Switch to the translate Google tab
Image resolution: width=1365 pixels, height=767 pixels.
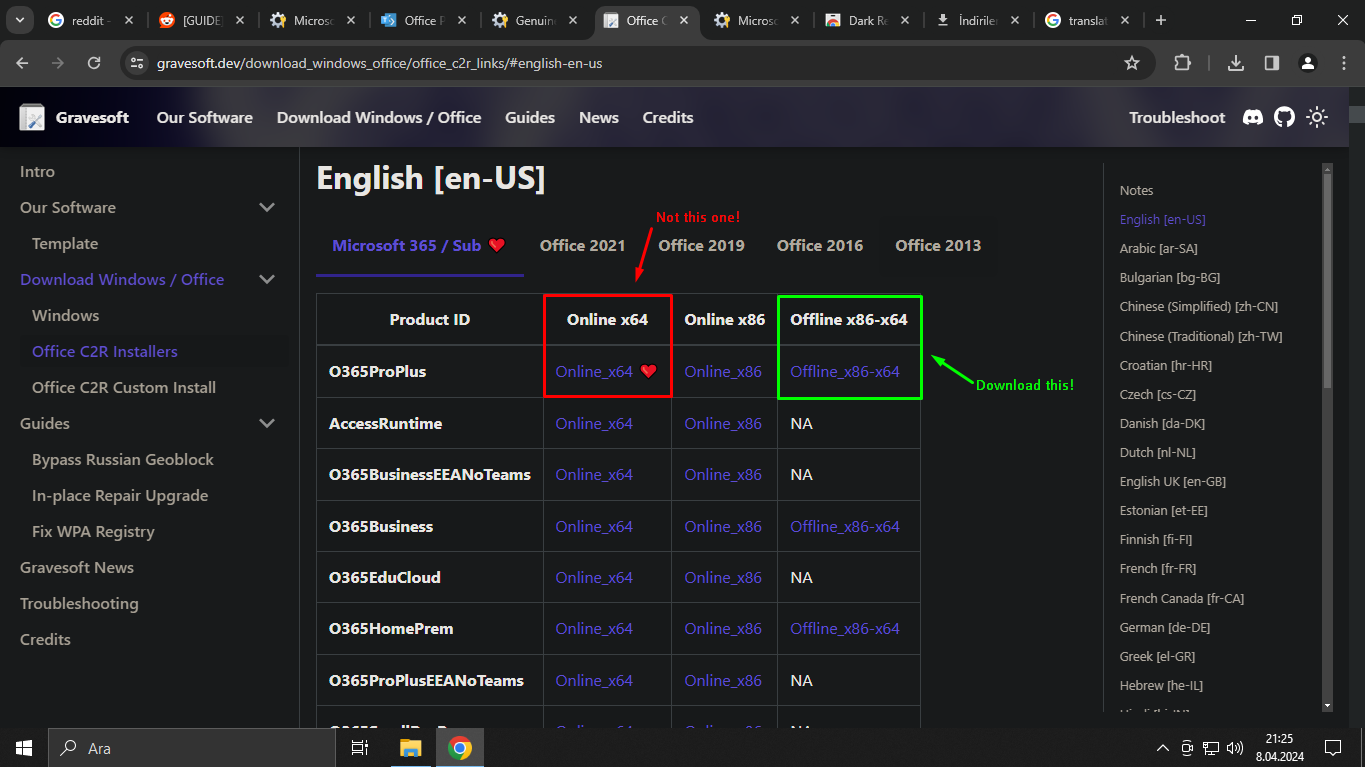1088,20
